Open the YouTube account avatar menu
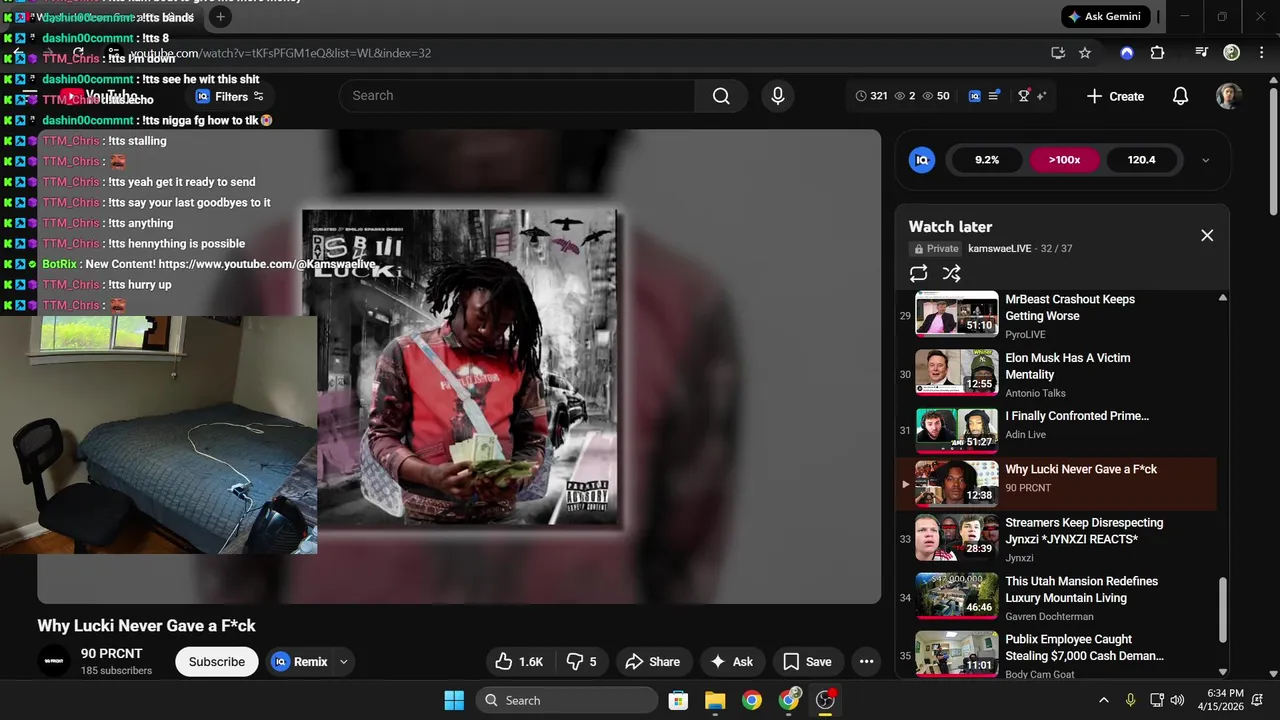 click(x=1229, y=96)
